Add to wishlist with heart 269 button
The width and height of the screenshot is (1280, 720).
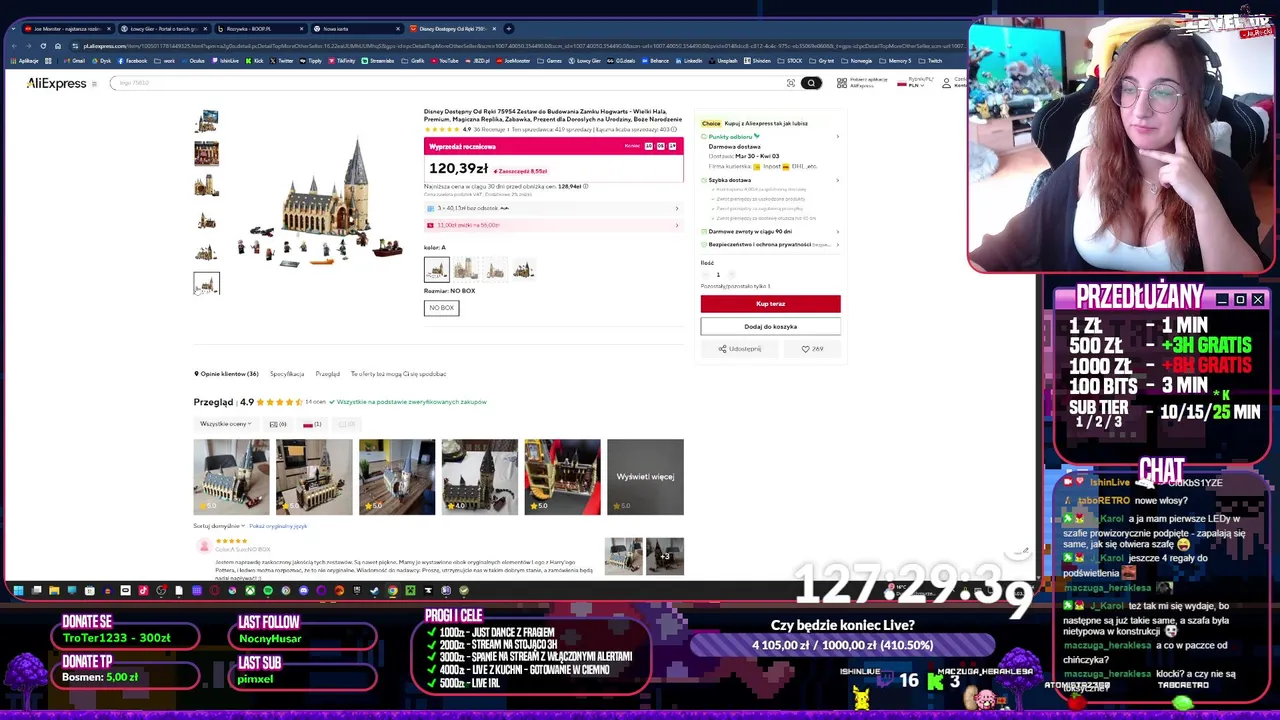[812, 349]
